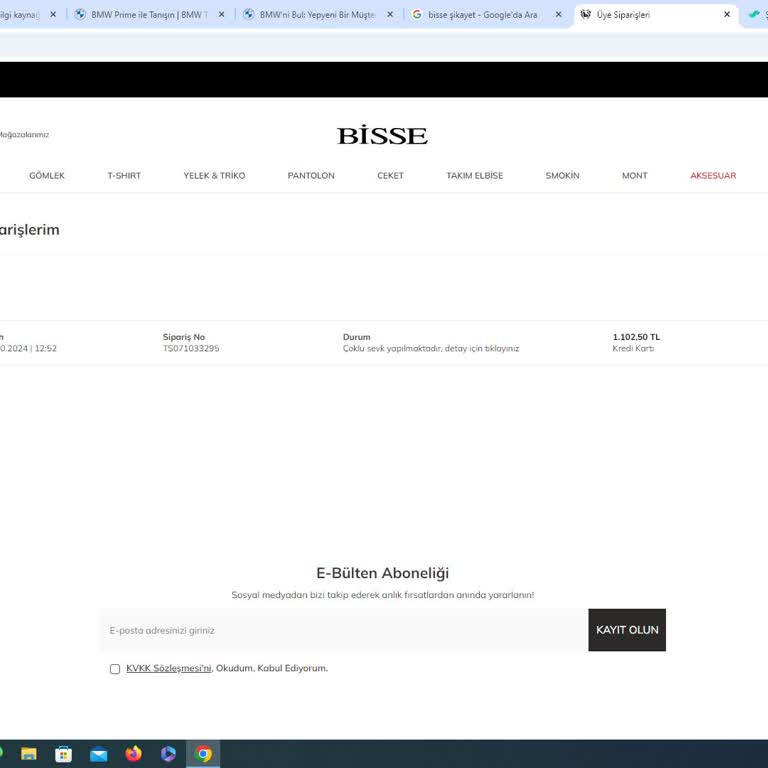This screenshot has width=768, height=768.
Task: Click the Mağazalarımız link
Action: tap(24, 135)
